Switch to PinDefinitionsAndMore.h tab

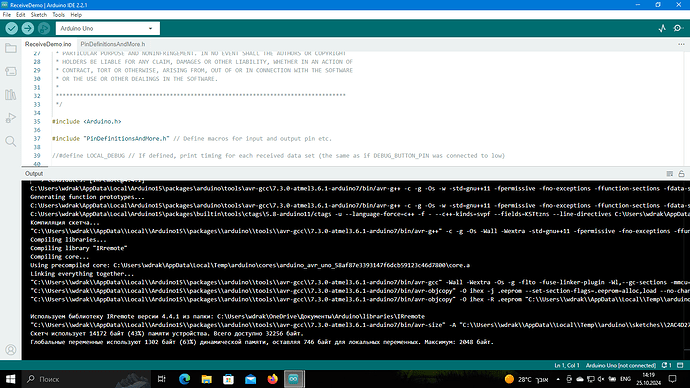pyautogui.click(x=113, y=44)
